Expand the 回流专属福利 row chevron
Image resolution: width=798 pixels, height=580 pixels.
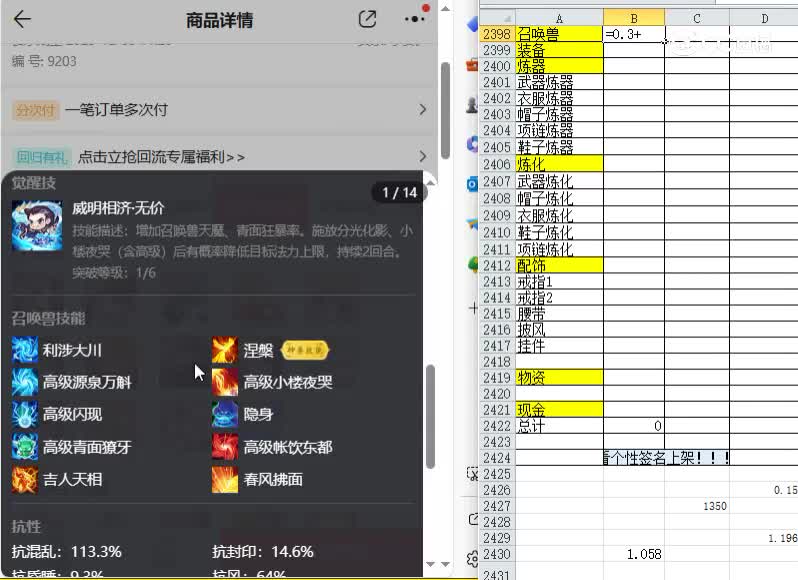tap(422, 156)
